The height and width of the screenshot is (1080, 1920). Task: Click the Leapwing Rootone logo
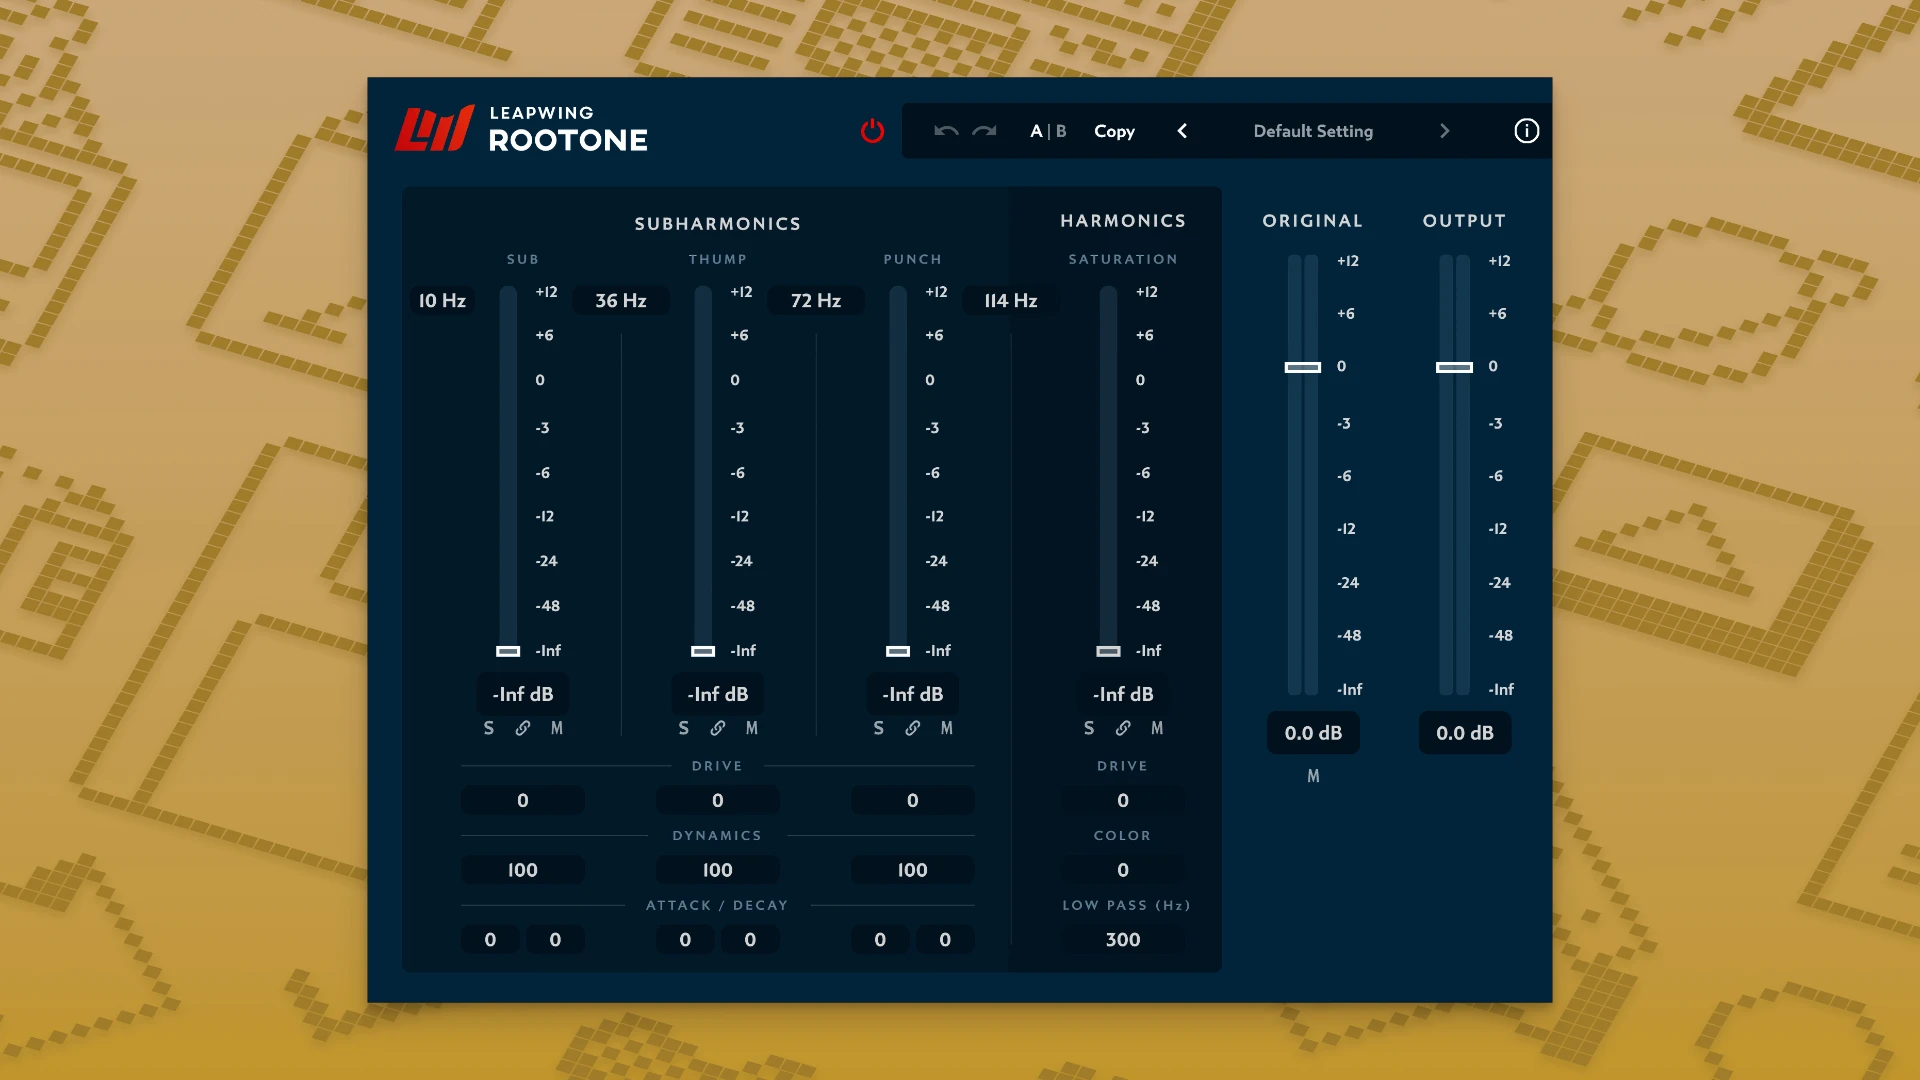click(x=522, y=128)
